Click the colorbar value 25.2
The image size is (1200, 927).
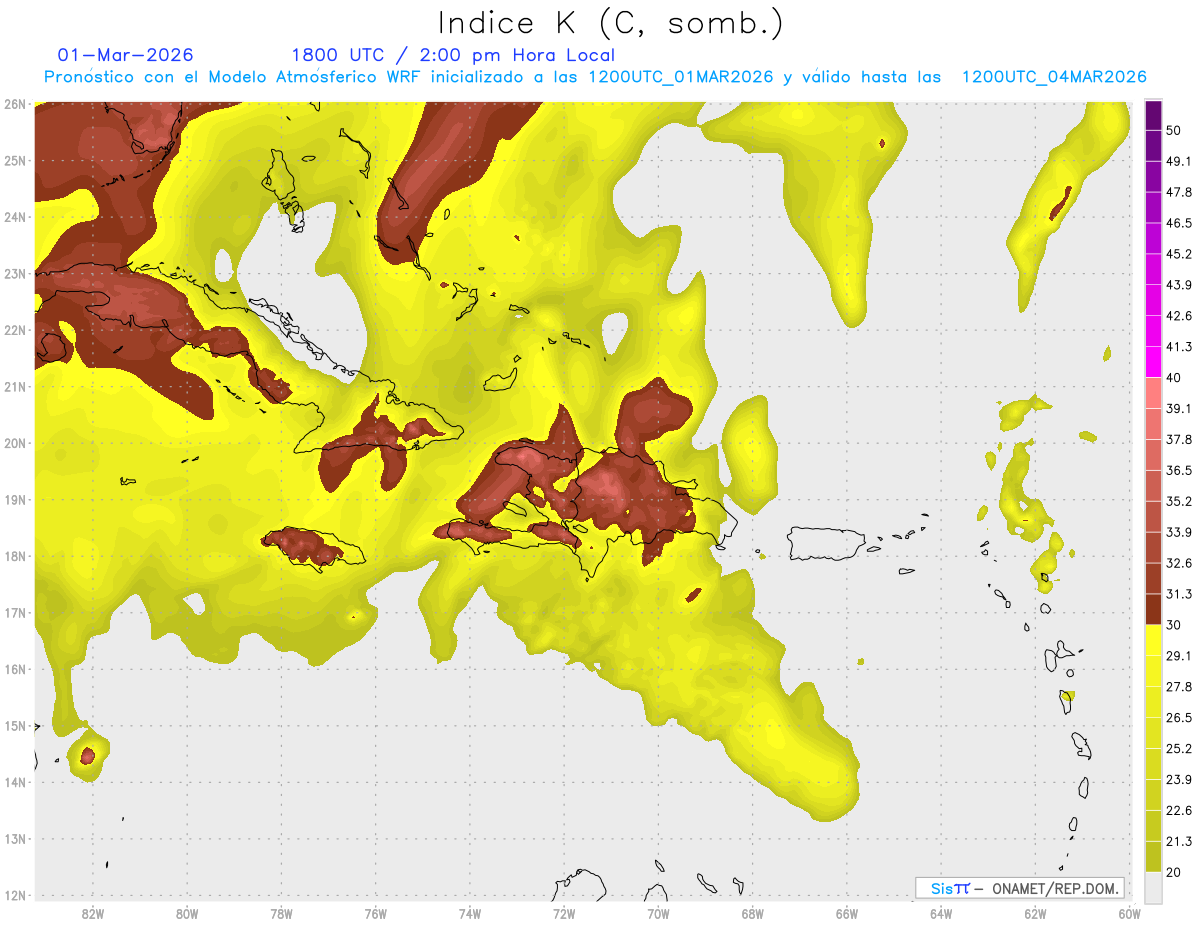tap(1179, 748)
